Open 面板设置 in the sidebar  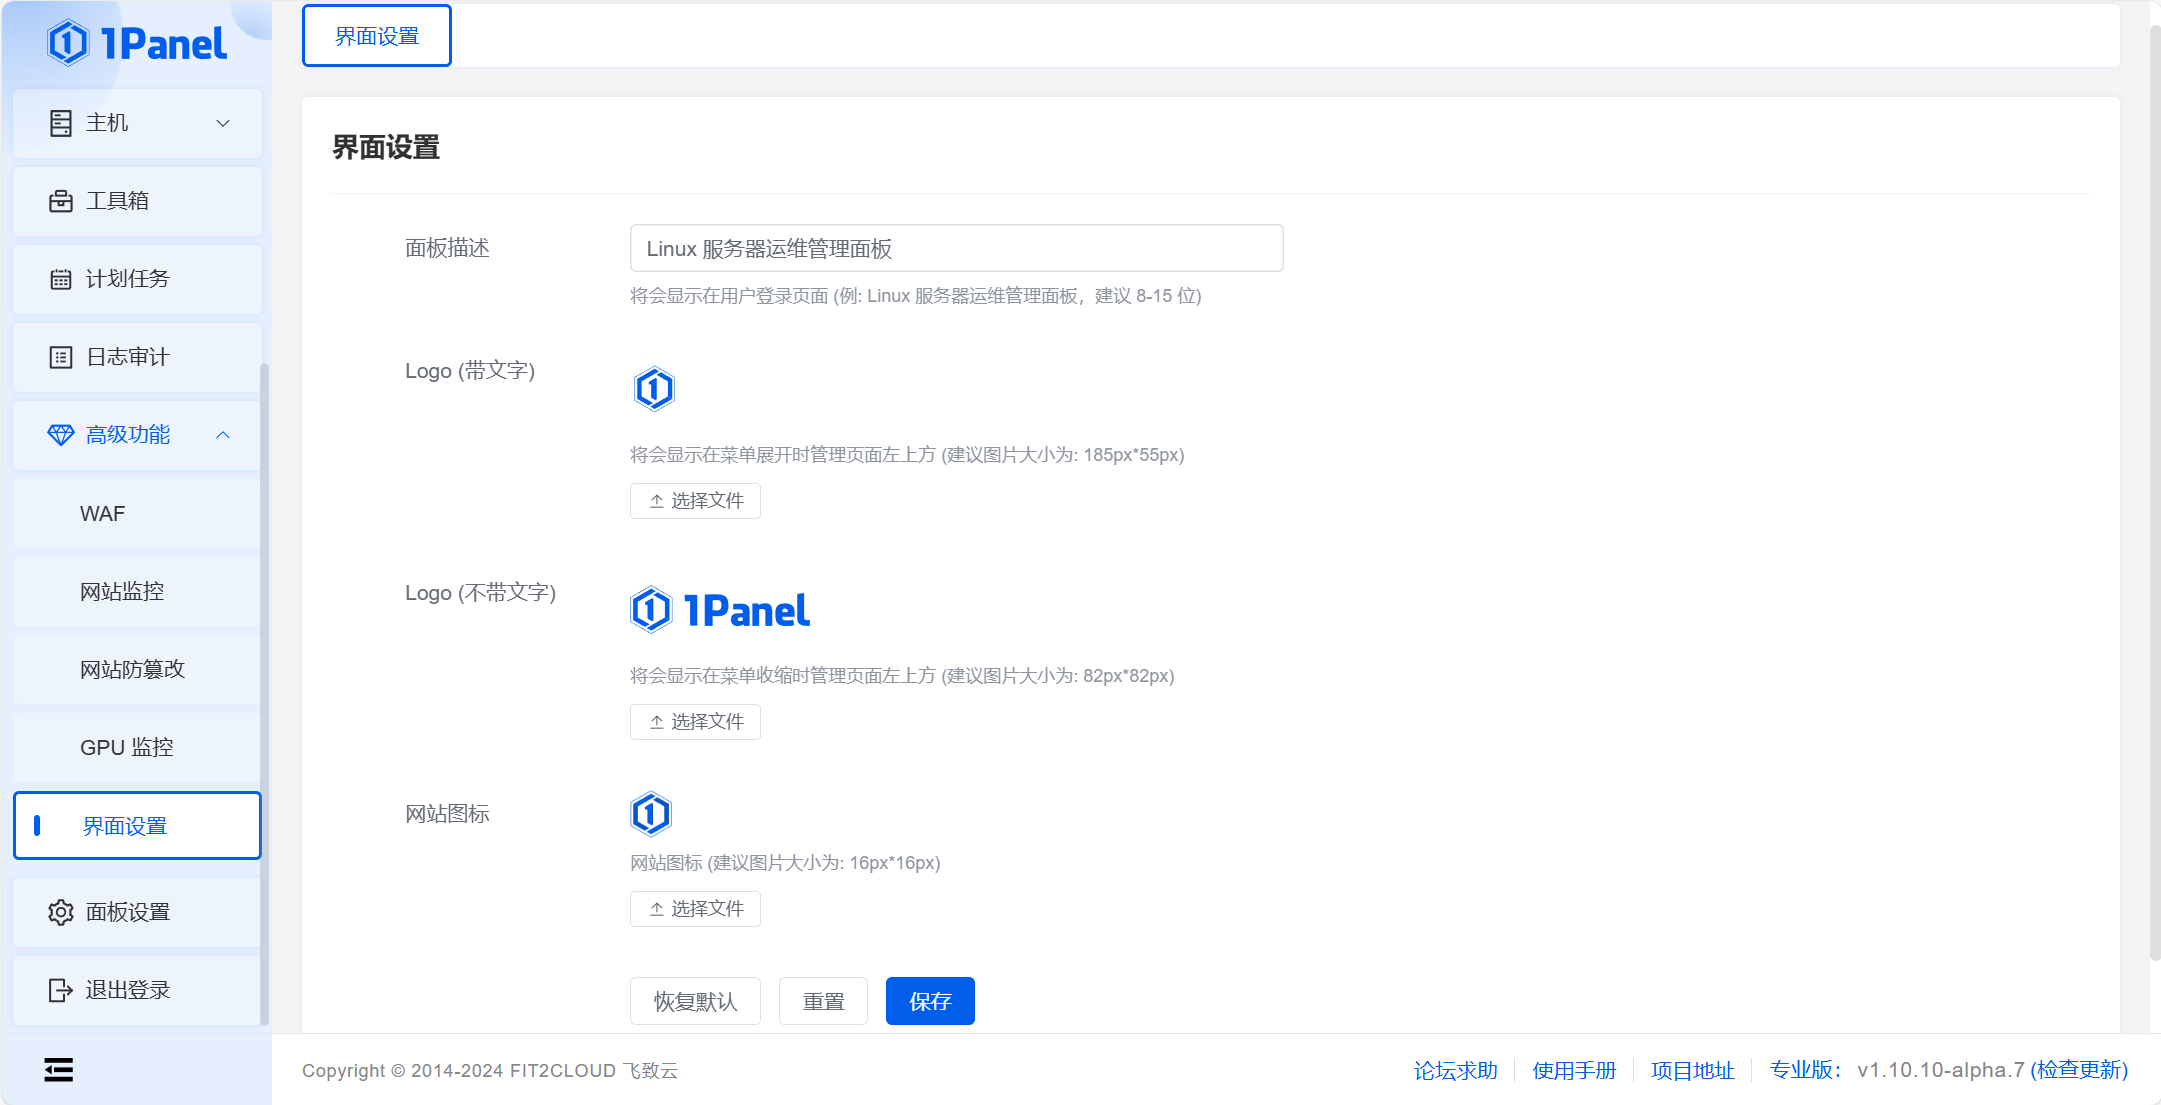(137, 912)
